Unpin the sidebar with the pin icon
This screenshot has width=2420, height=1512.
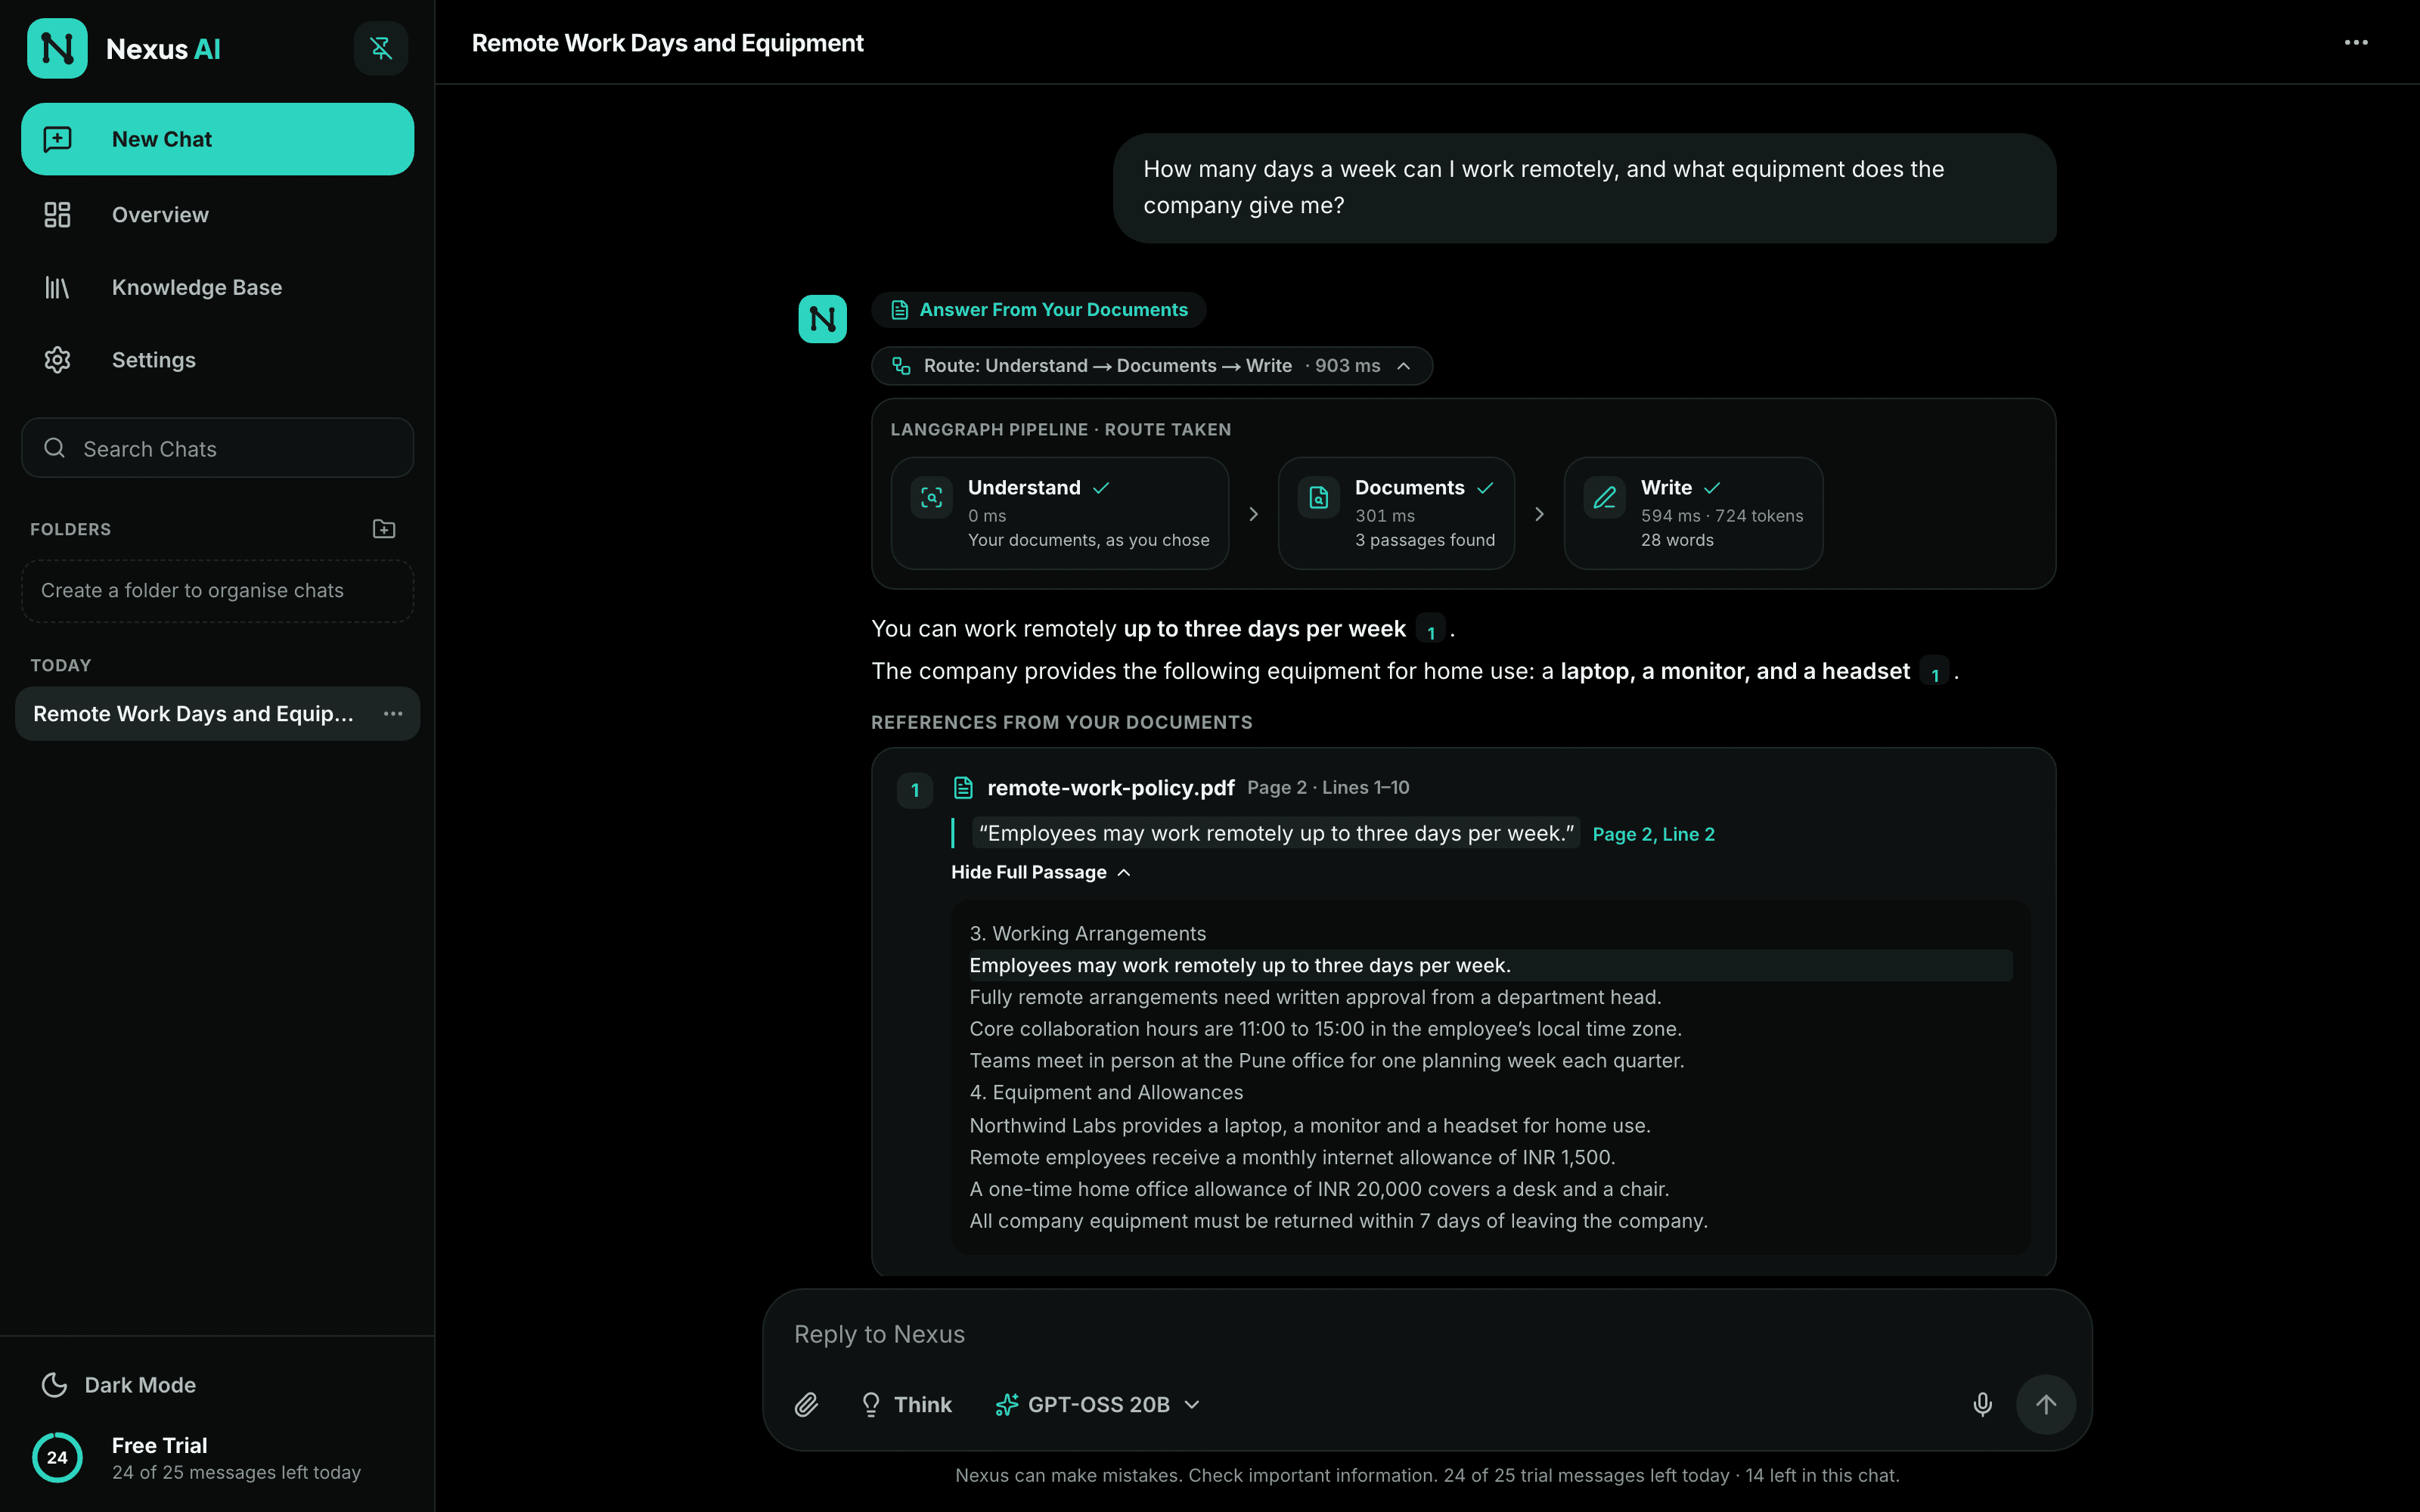coord(381,48)
